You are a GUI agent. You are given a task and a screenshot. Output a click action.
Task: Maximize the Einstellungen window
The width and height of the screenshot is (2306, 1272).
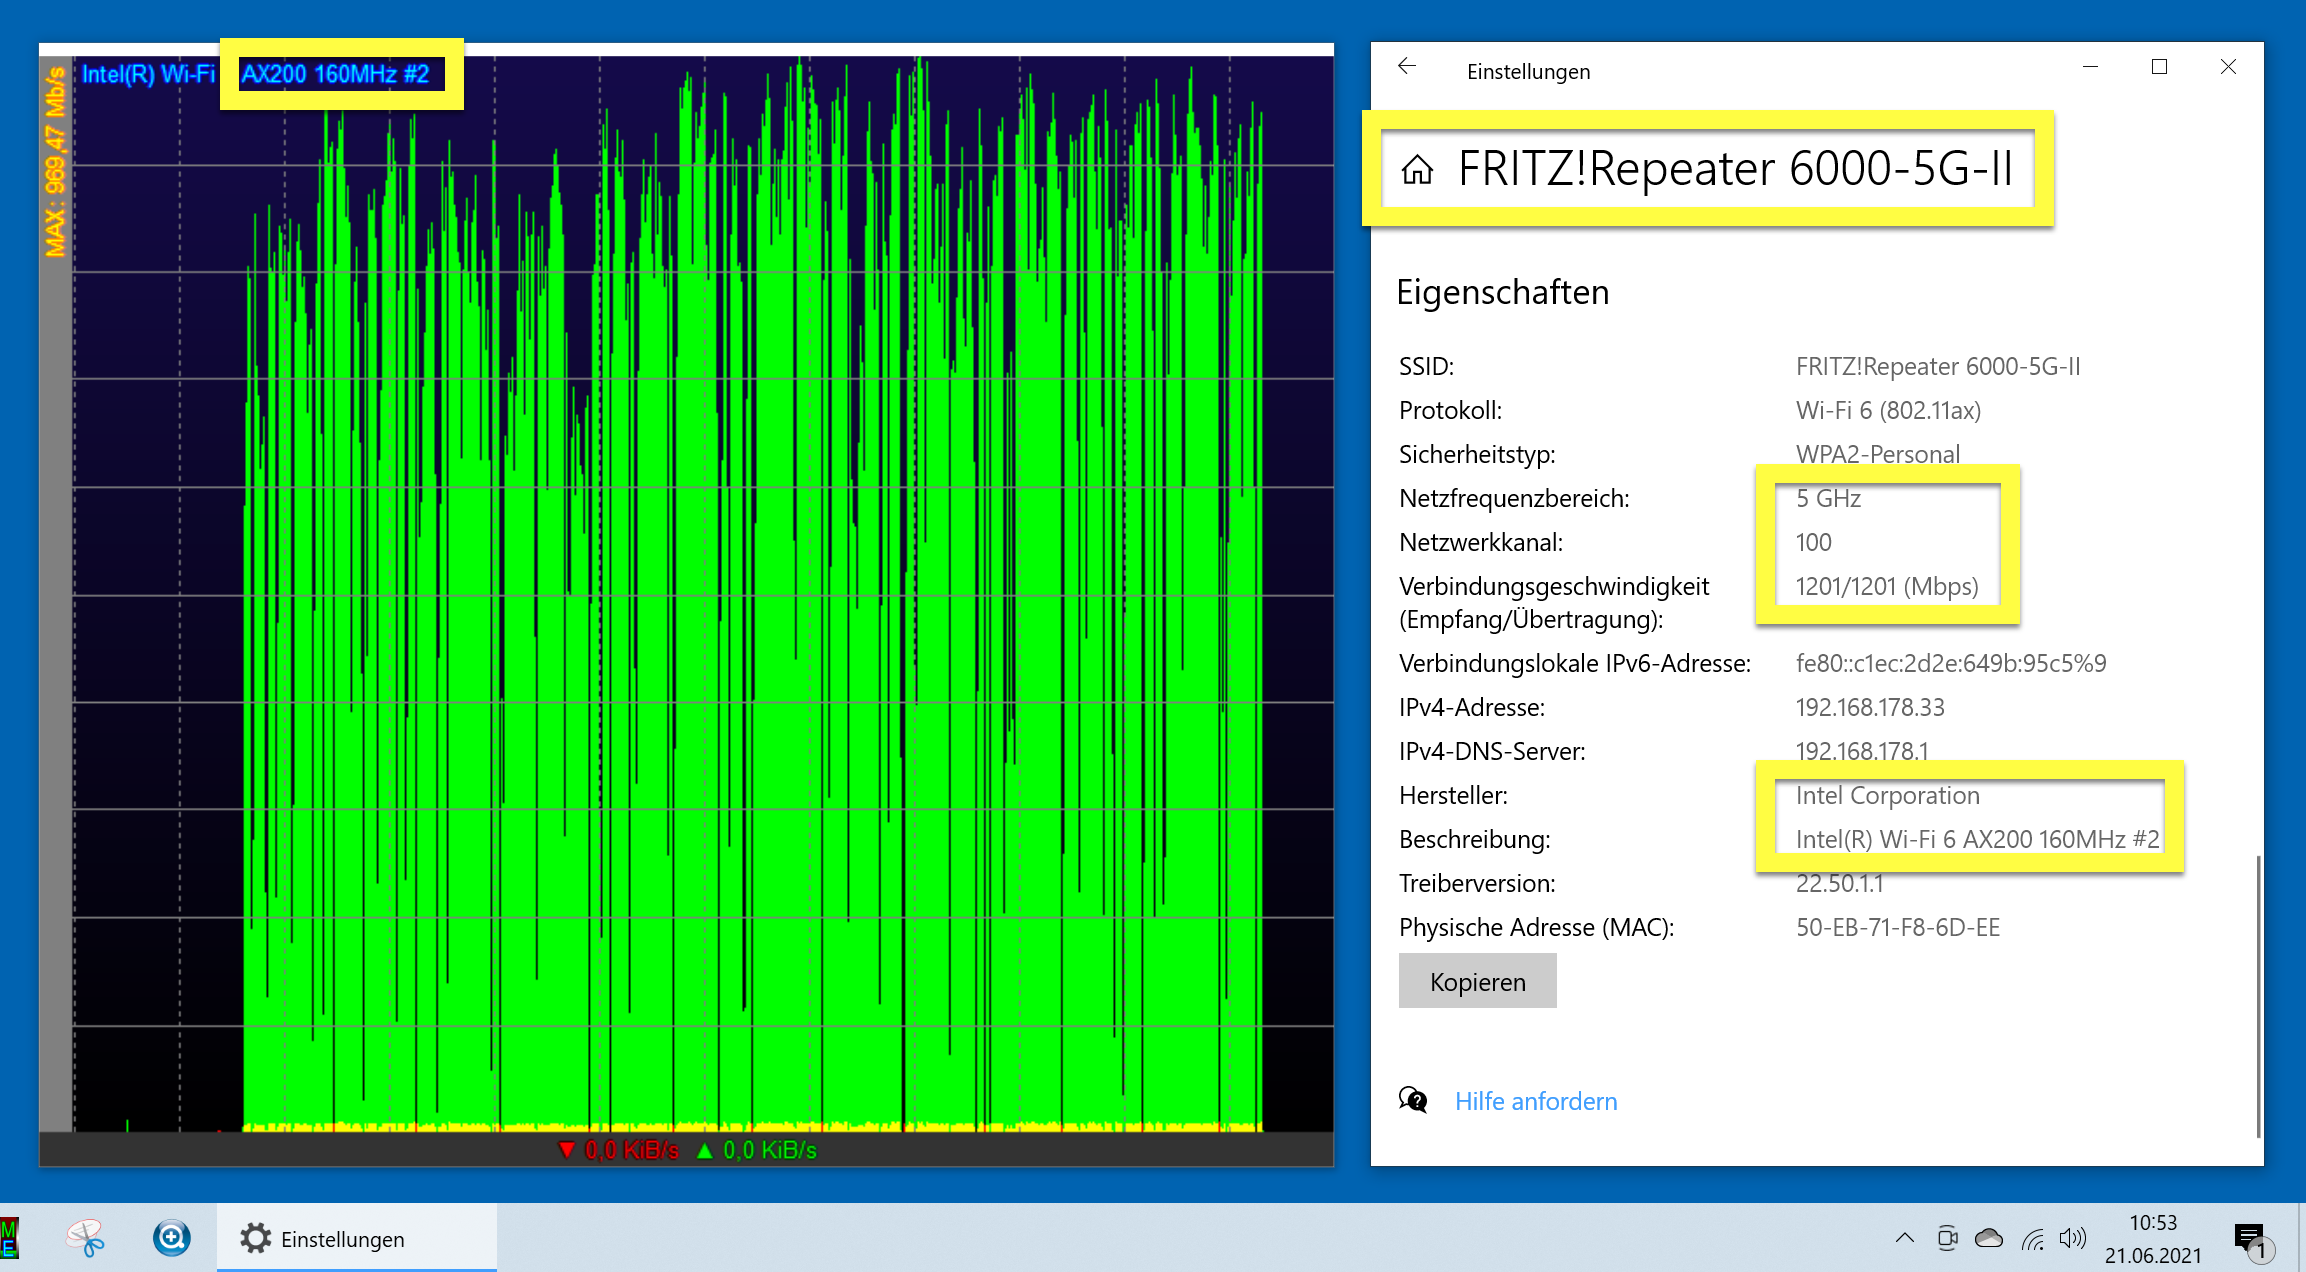[x=2159, y=67]
